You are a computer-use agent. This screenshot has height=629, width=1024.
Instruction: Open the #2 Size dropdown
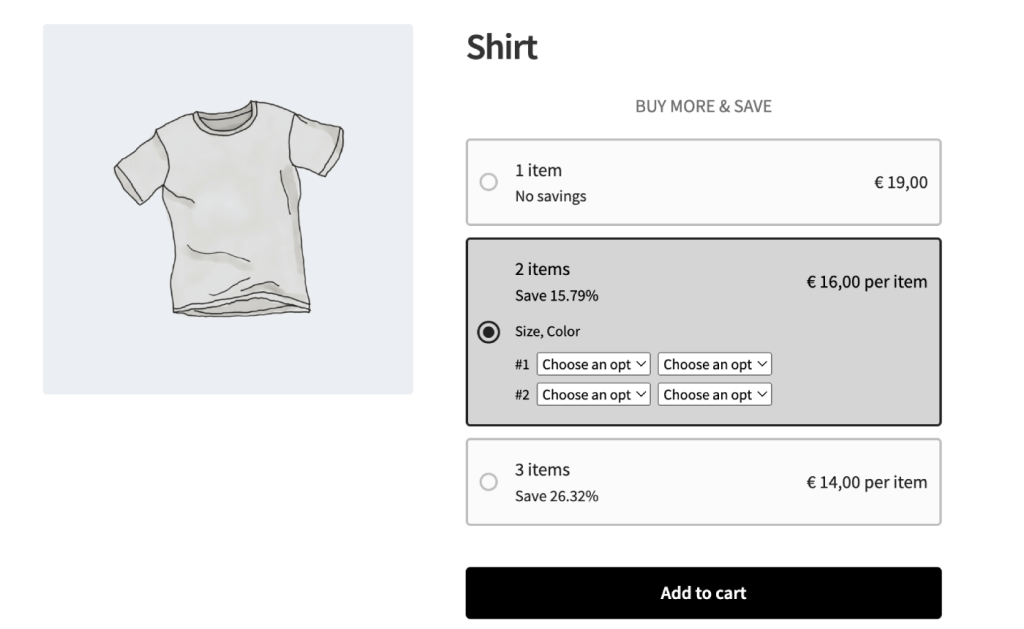point(593,394)
